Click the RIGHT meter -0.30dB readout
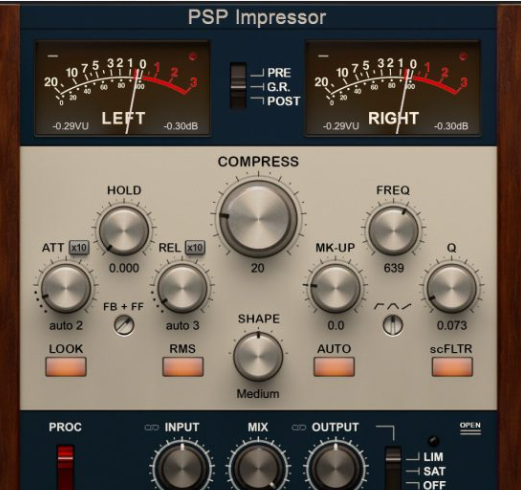Image resolution: width=521 pixels, height=490 pixels. pyautogui.click(x=451, y=126)
